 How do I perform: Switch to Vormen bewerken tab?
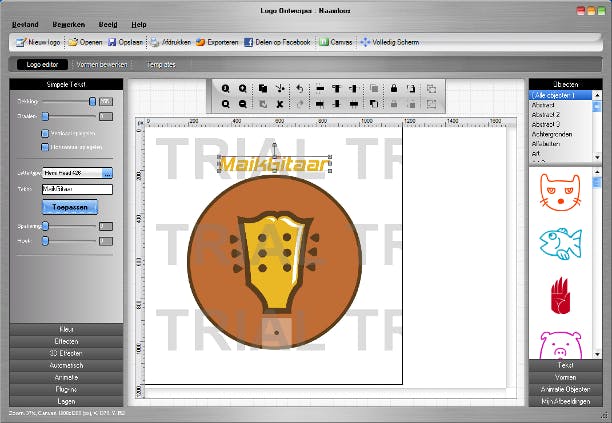(101, 64)
